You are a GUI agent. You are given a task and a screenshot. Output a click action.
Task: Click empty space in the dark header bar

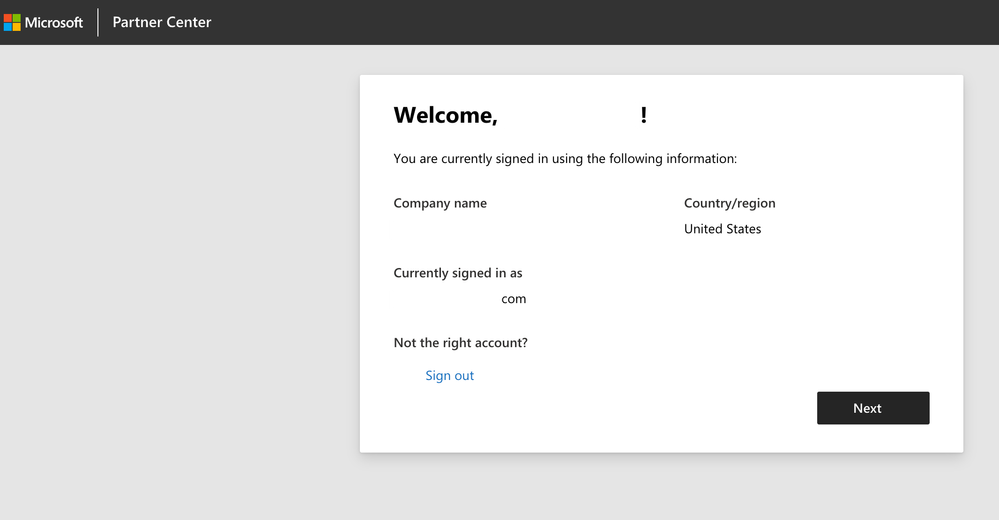[600, 22]
